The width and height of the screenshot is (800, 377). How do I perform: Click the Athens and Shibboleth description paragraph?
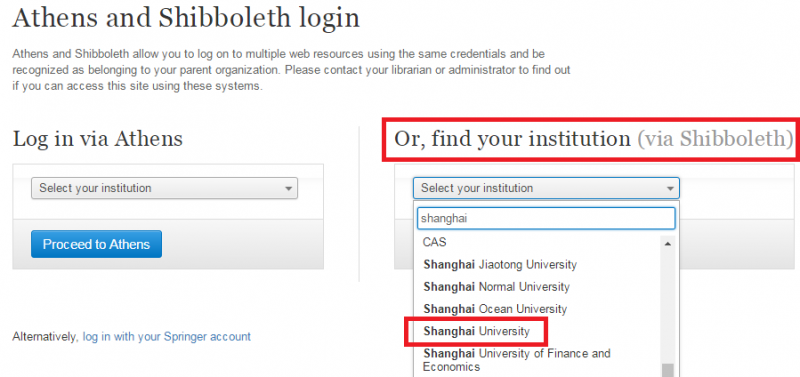[x=291, y=70]
